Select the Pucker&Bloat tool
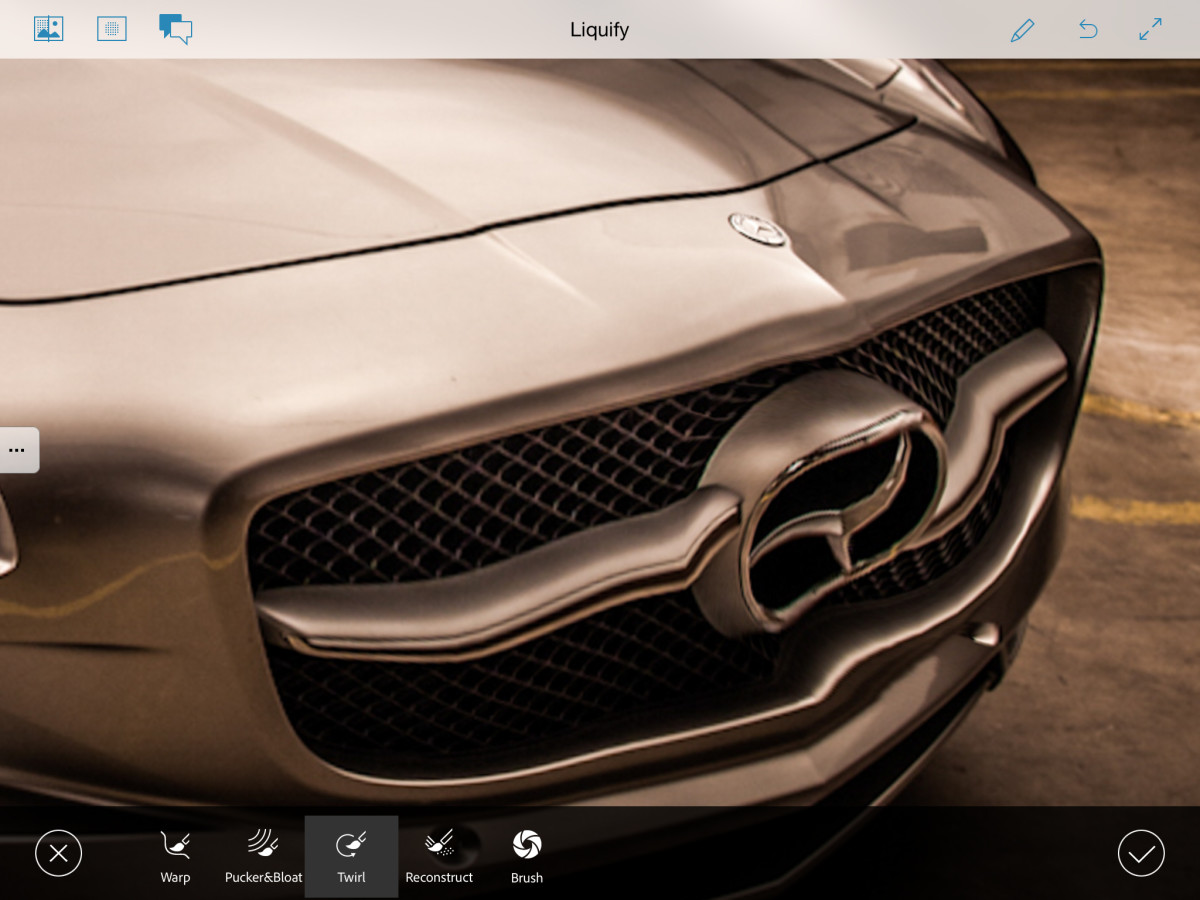 click(x=263, y=856)
